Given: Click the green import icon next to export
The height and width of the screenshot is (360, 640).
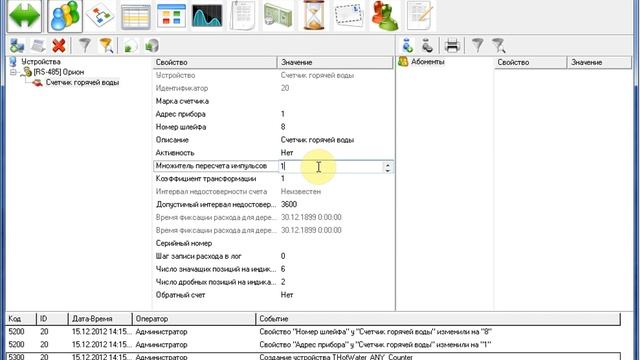Looking at the screenshot, I should (152, 45).
